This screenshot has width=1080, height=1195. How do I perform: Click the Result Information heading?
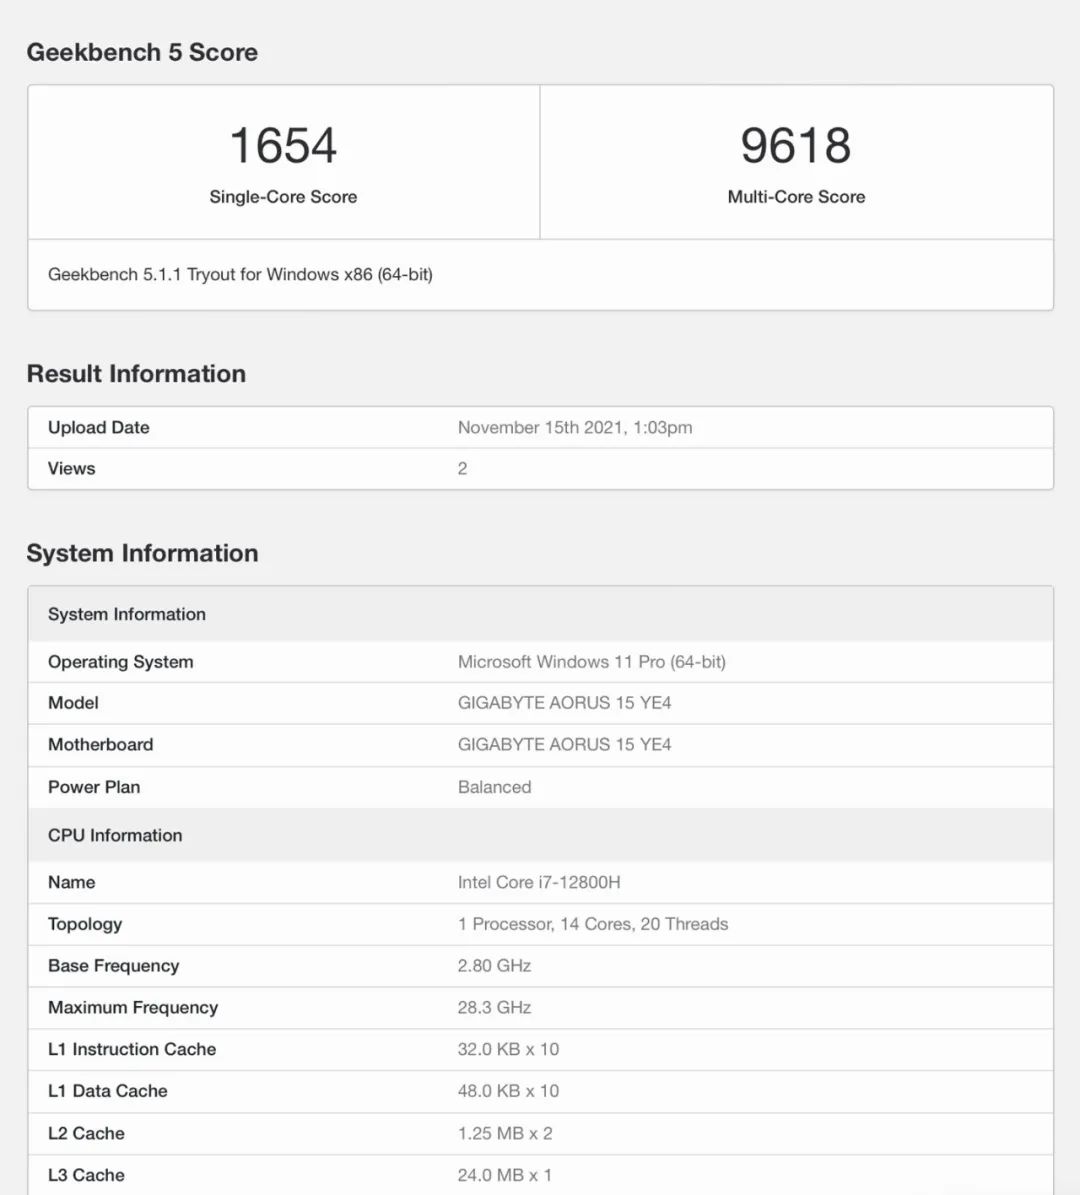point(136,373)
